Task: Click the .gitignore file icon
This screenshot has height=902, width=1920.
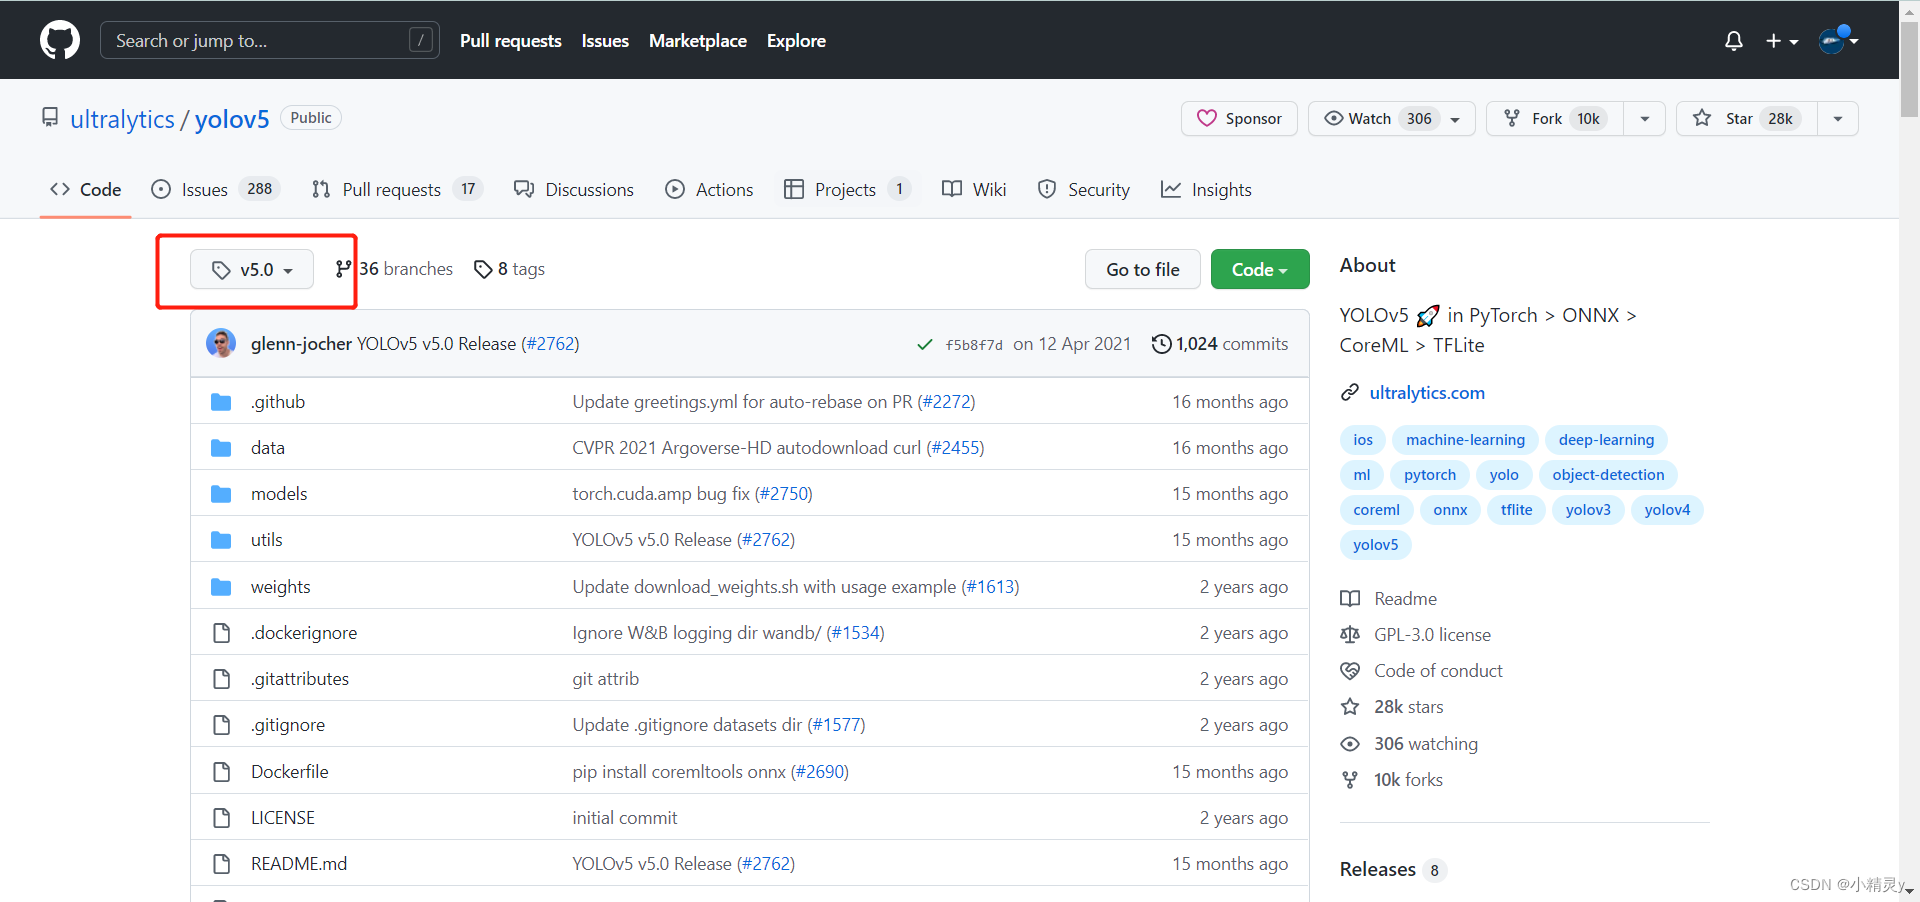Action: [x=222, y=725]
